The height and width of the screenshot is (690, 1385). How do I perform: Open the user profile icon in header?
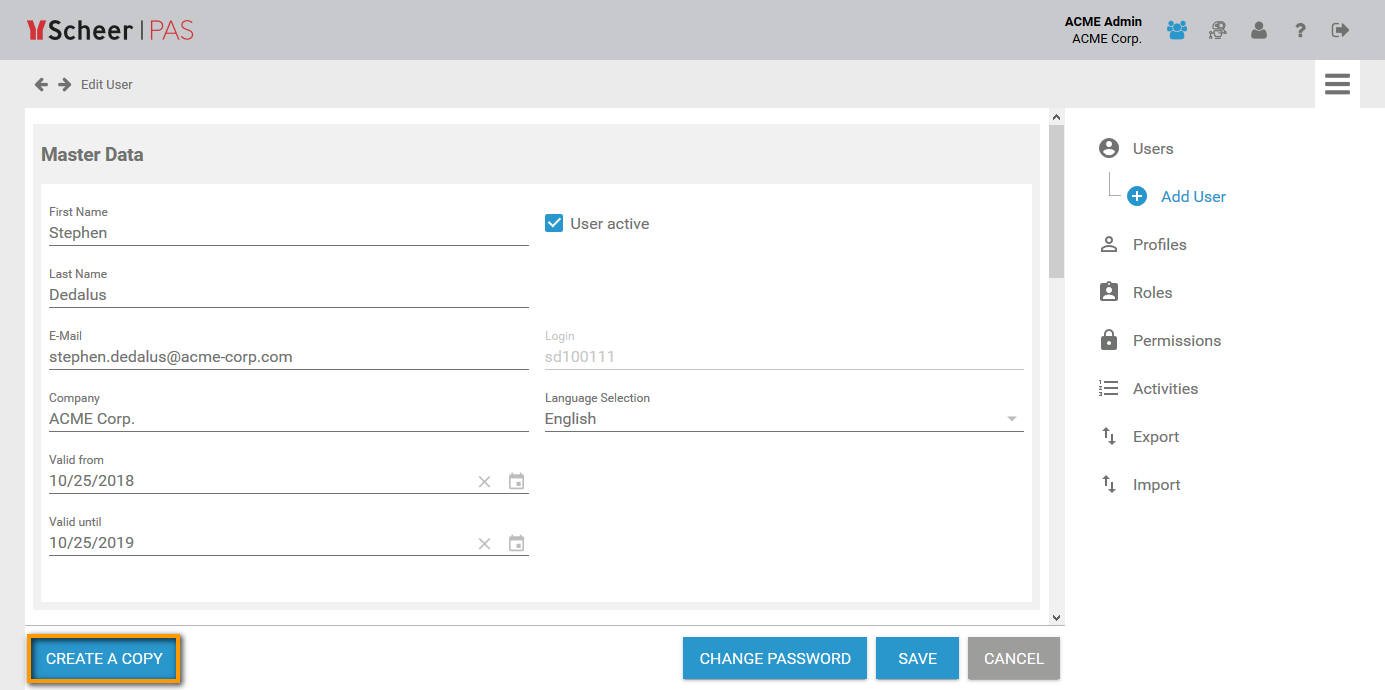[1259, 31]
